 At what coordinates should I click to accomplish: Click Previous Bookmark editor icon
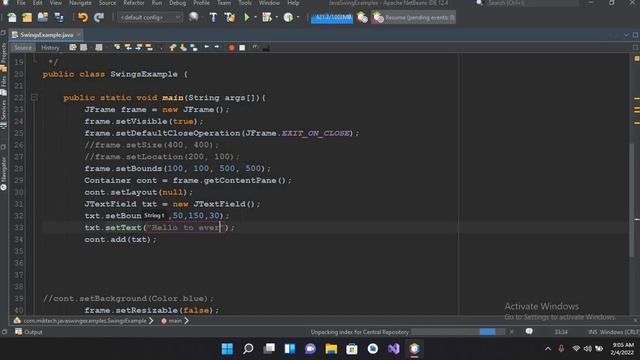pyautogui.click(x=173, y=47)
